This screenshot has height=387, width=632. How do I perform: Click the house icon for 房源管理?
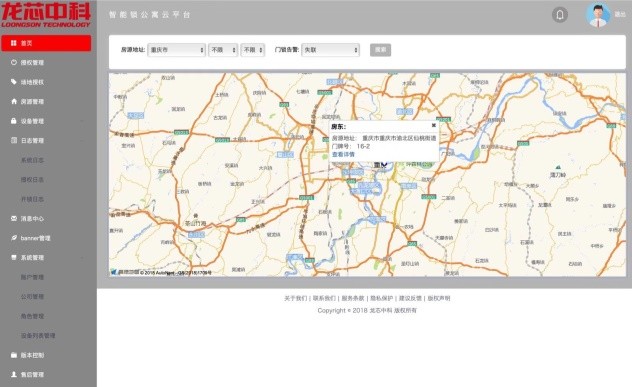pyautogui.click(x=14, y=101)
